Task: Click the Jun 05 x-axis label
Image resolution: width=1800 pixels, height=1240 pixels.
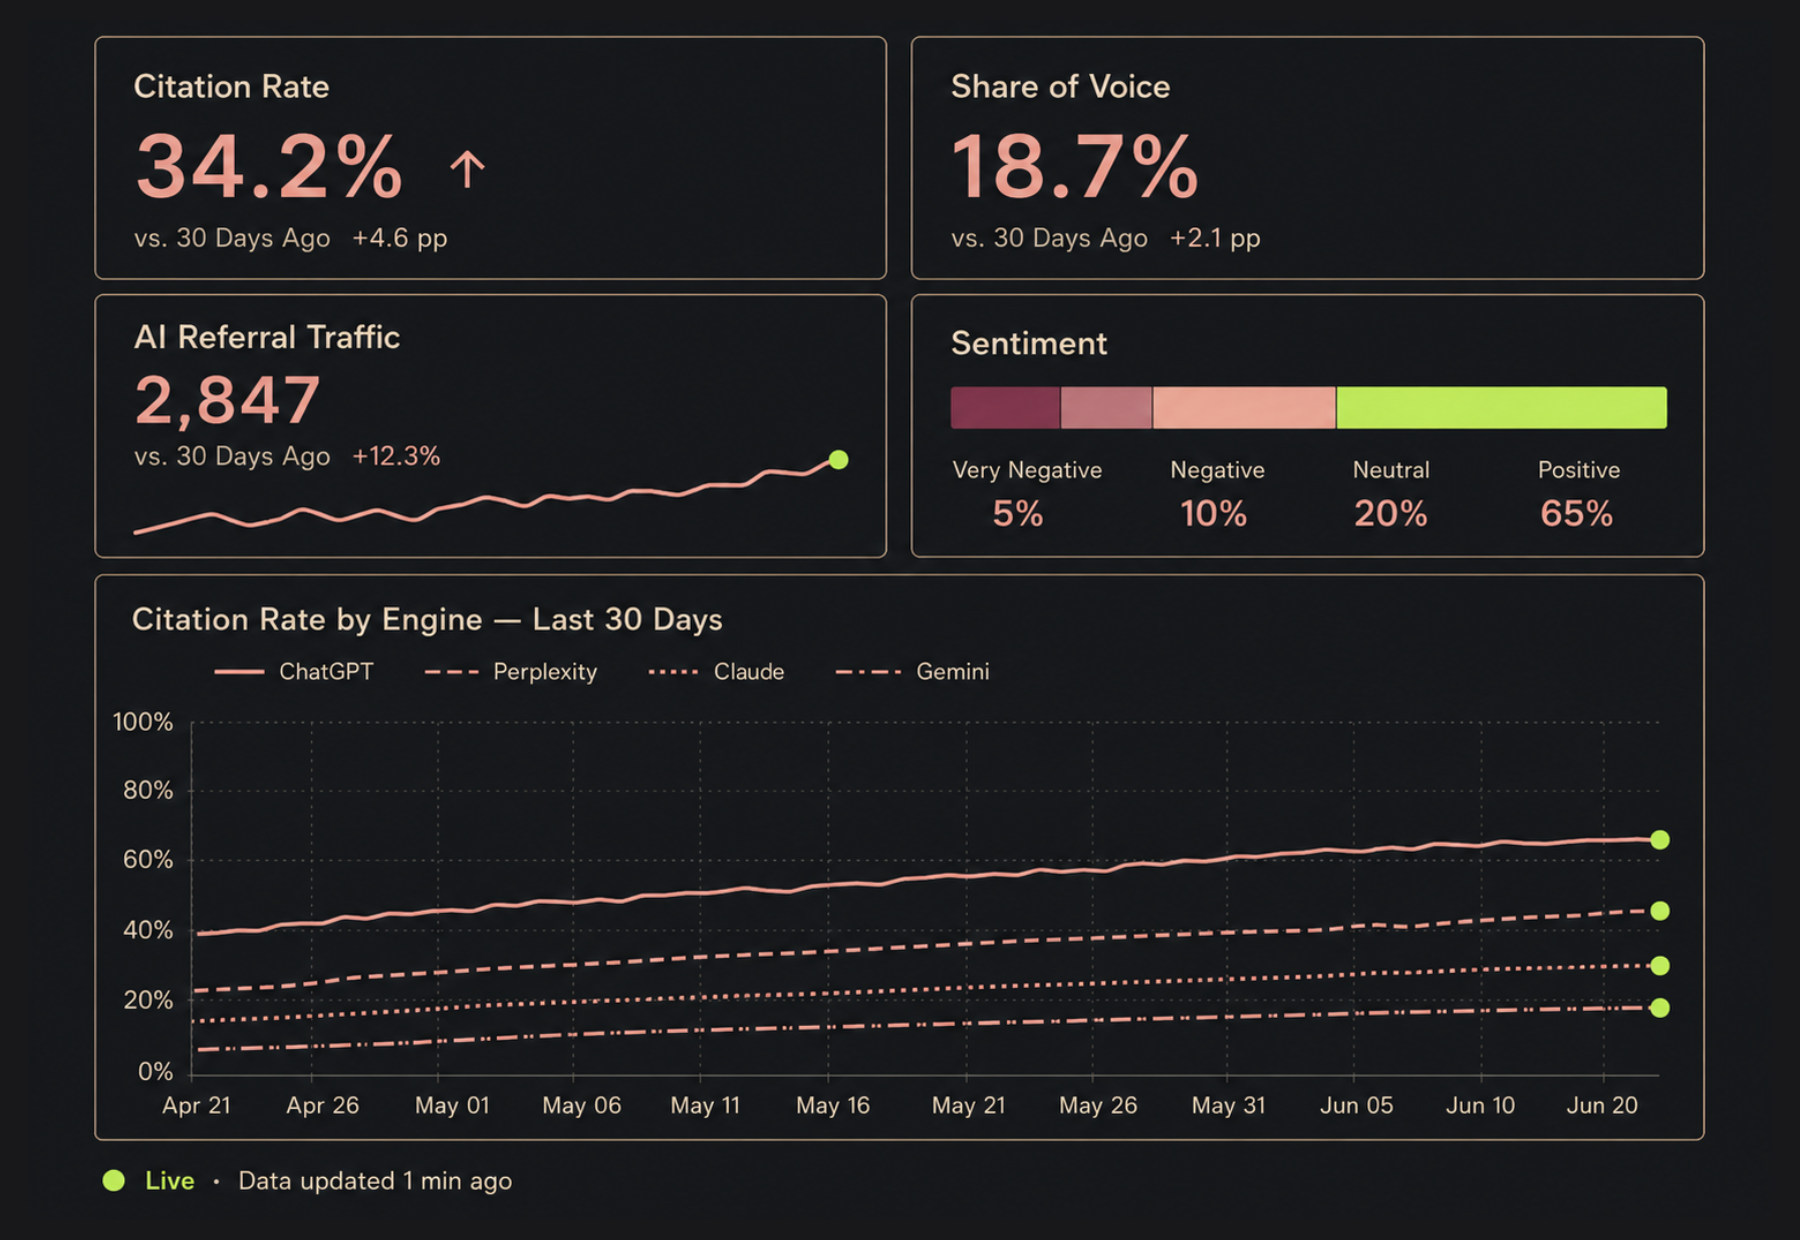Action: click(x=1357, y=1106)
